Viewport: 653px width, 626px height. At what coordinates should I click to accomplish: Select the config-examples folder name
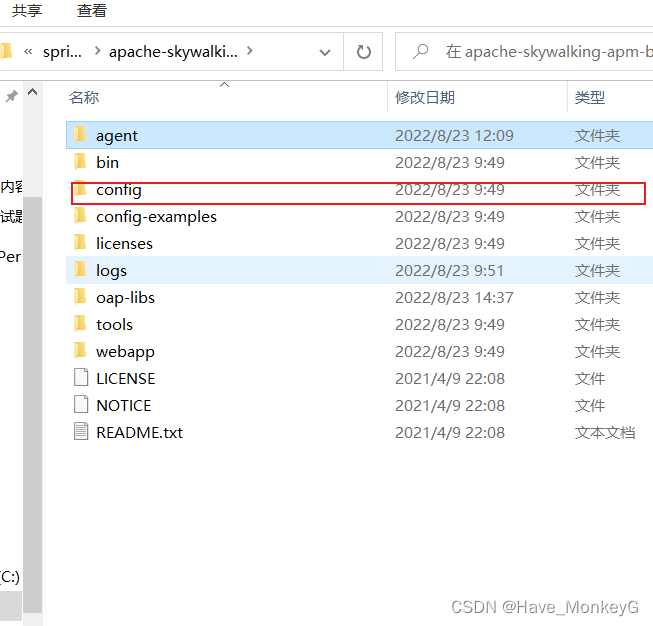pyautogui.click(x=156, y=217)
